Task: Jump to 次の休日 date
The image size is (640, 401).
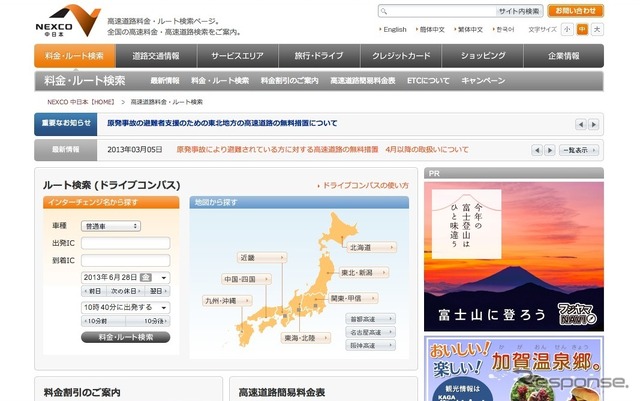Action: pyautogui.click(x=125, y=291)
